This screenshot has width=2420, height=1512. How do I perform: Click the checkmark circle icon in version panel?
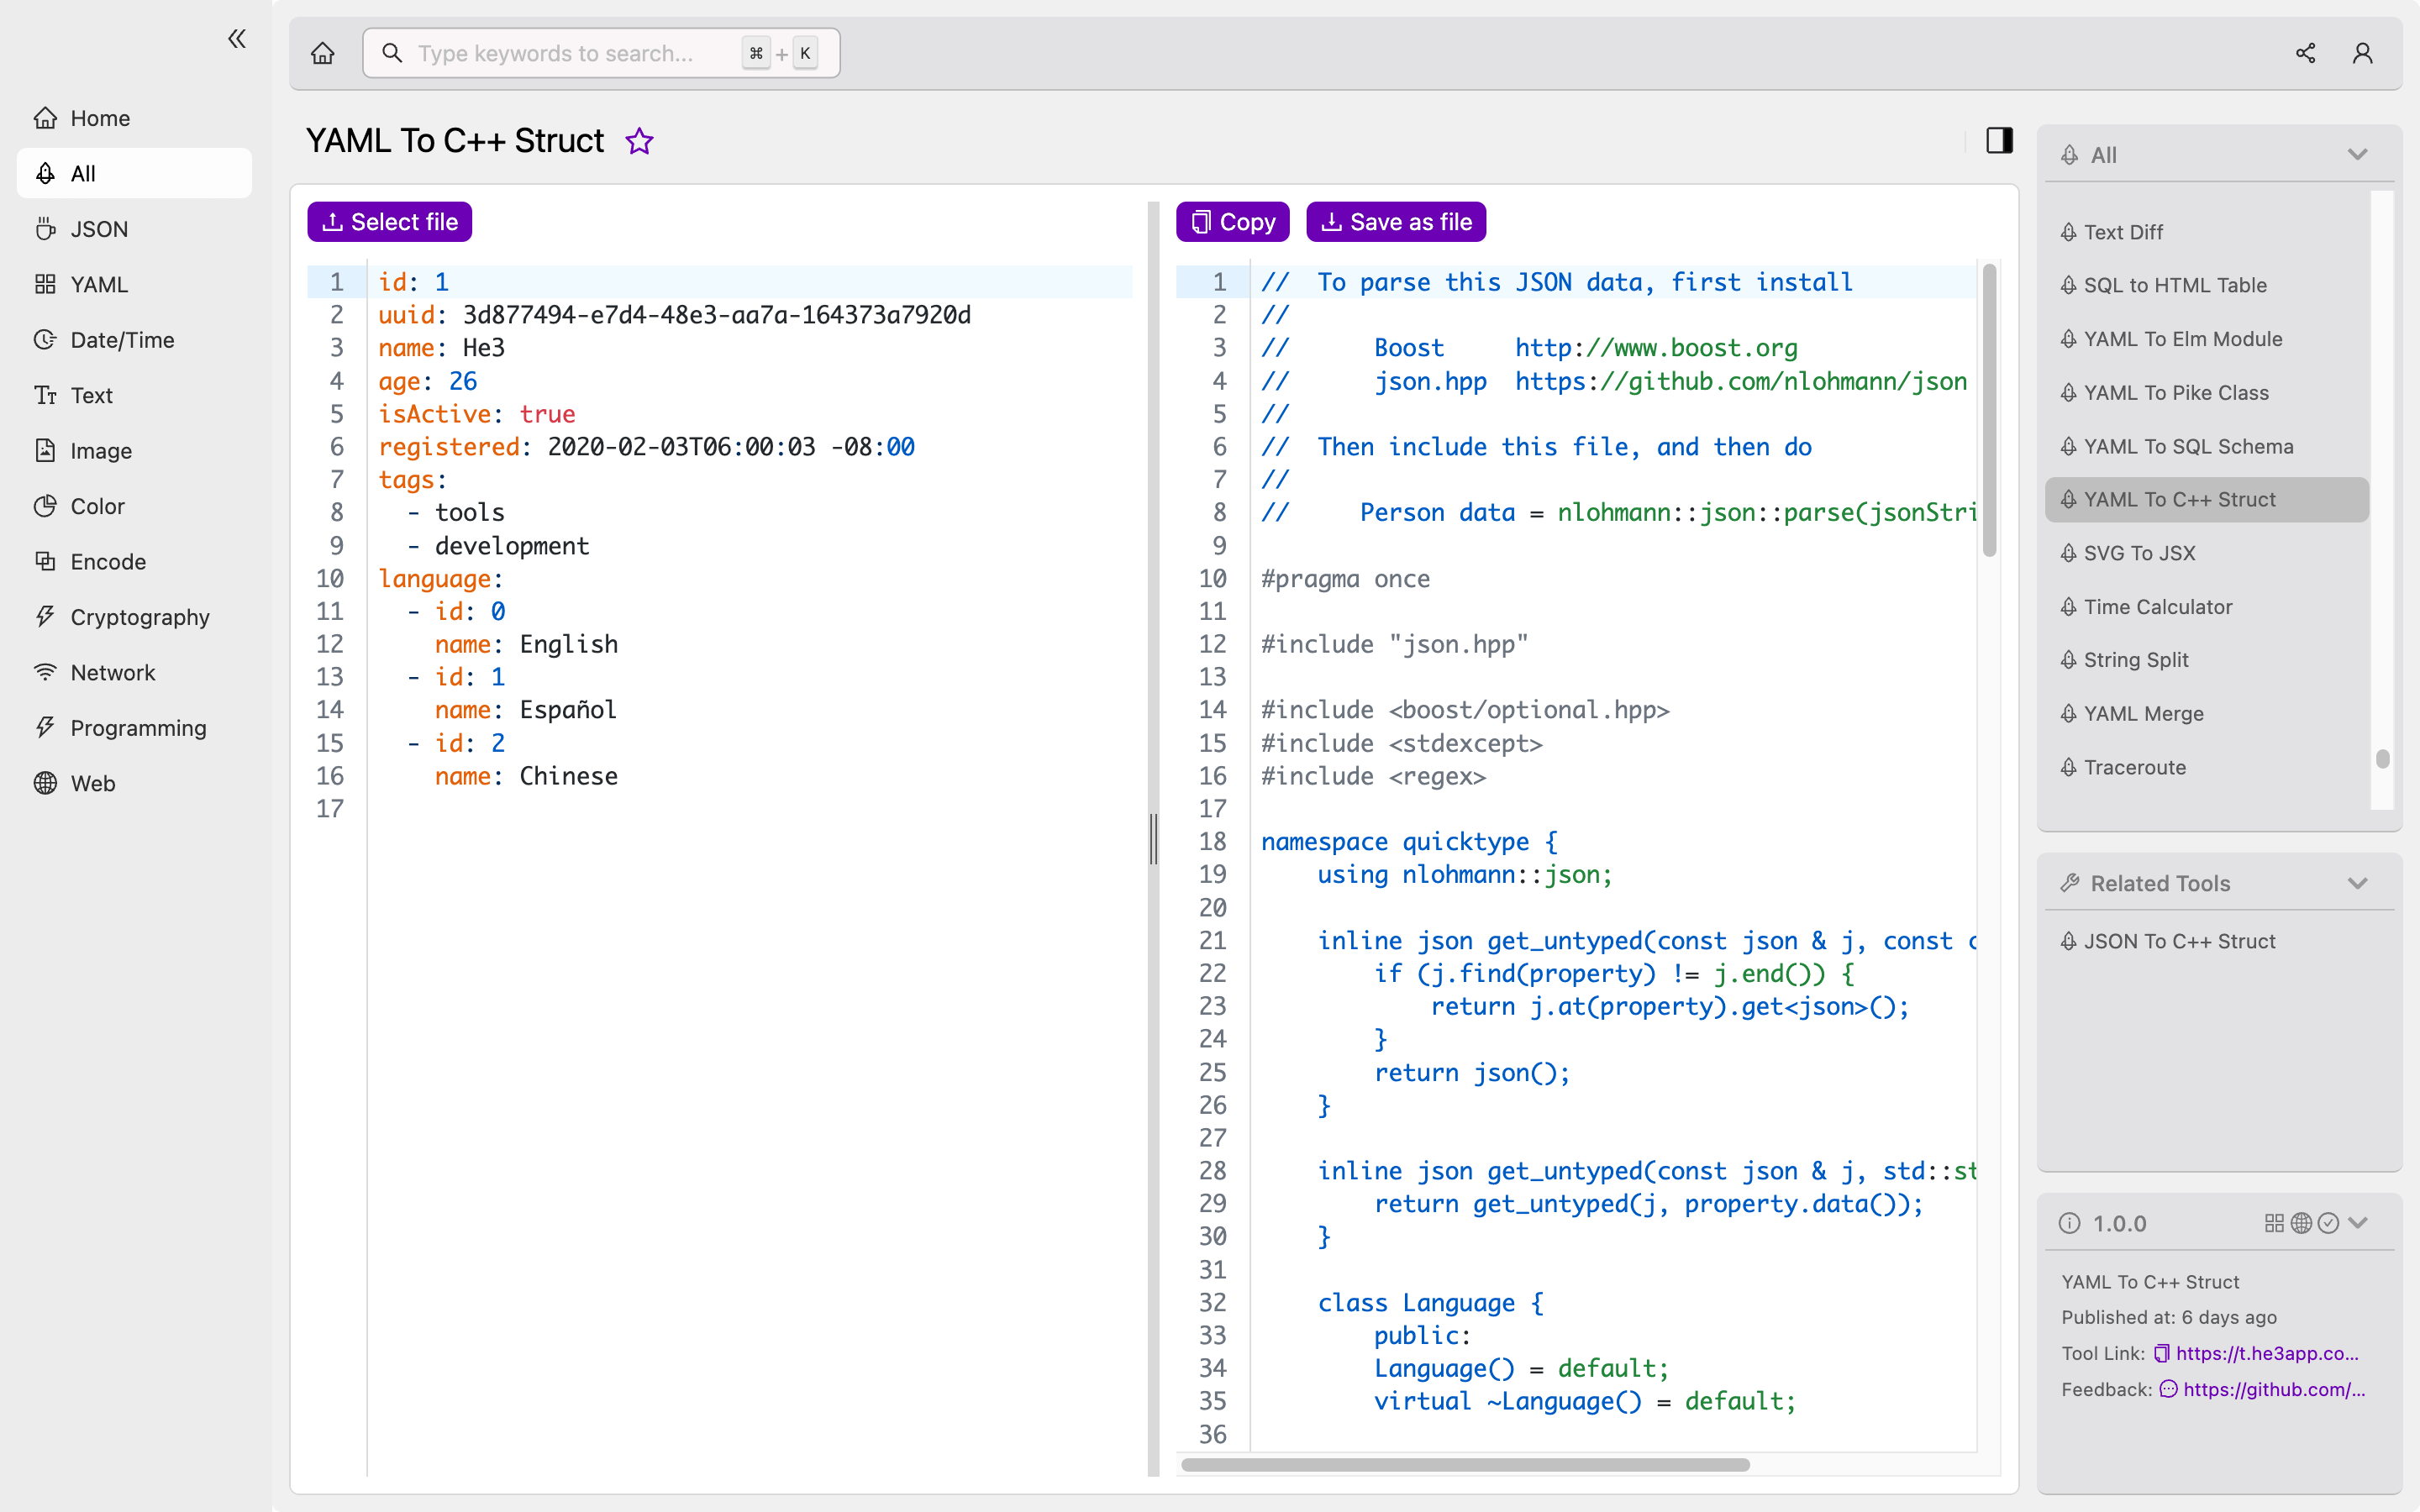pos(2328,1223)
